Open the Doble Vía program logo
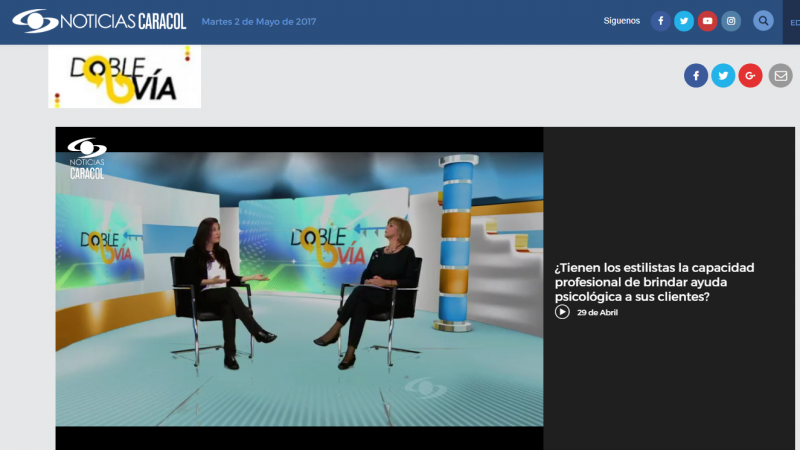This screenshot has height=450, width=800. pyautogui.click(x=124, y=77)
